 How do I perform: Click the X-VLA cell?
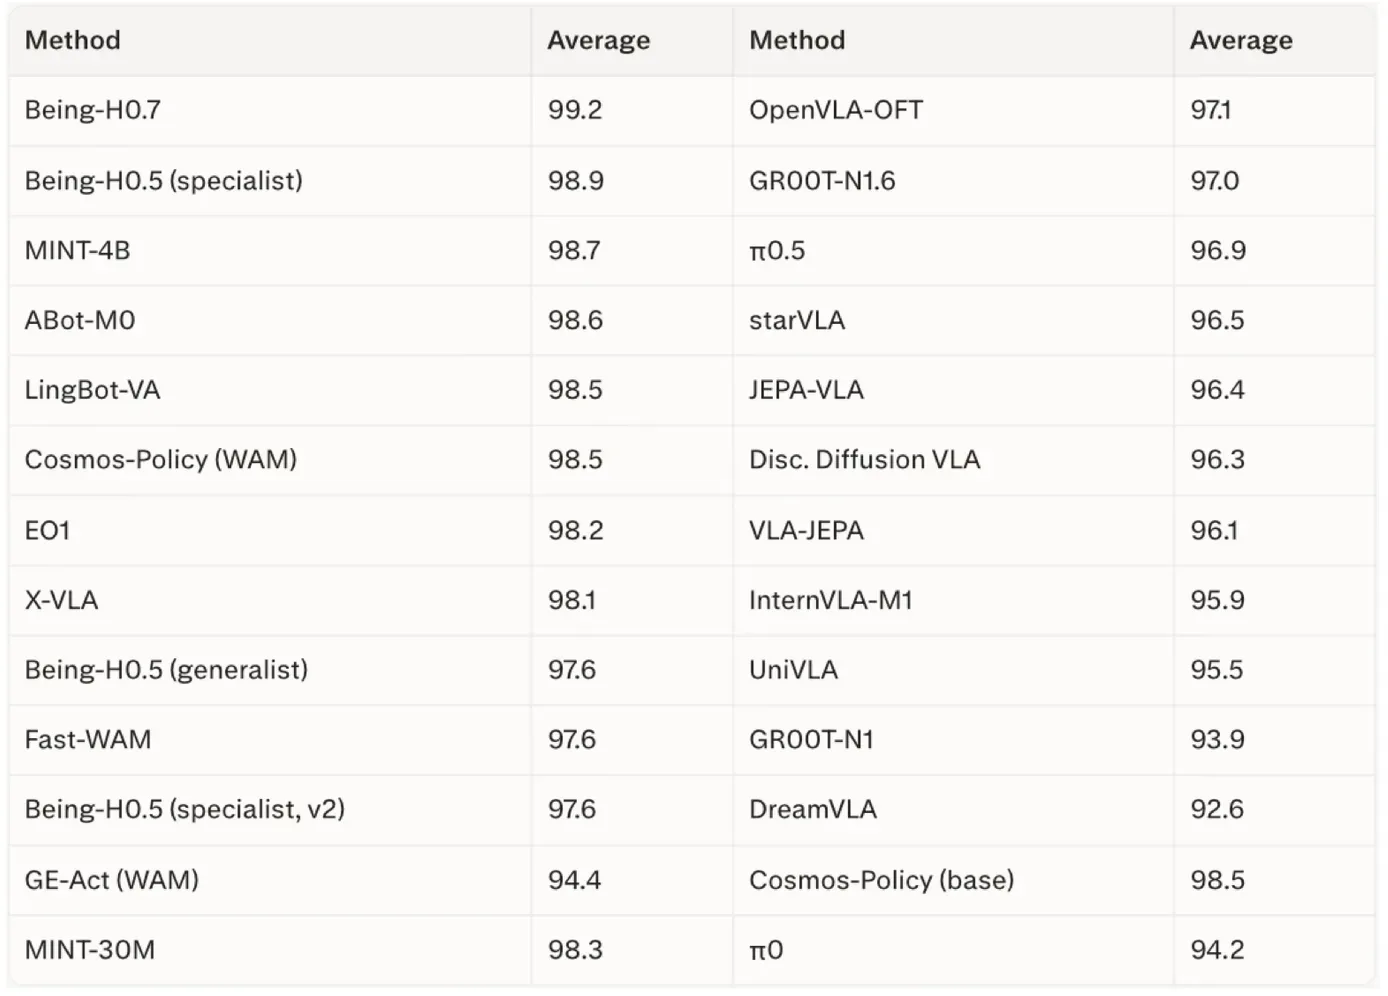pyautogui.click(x=270, y=600)
